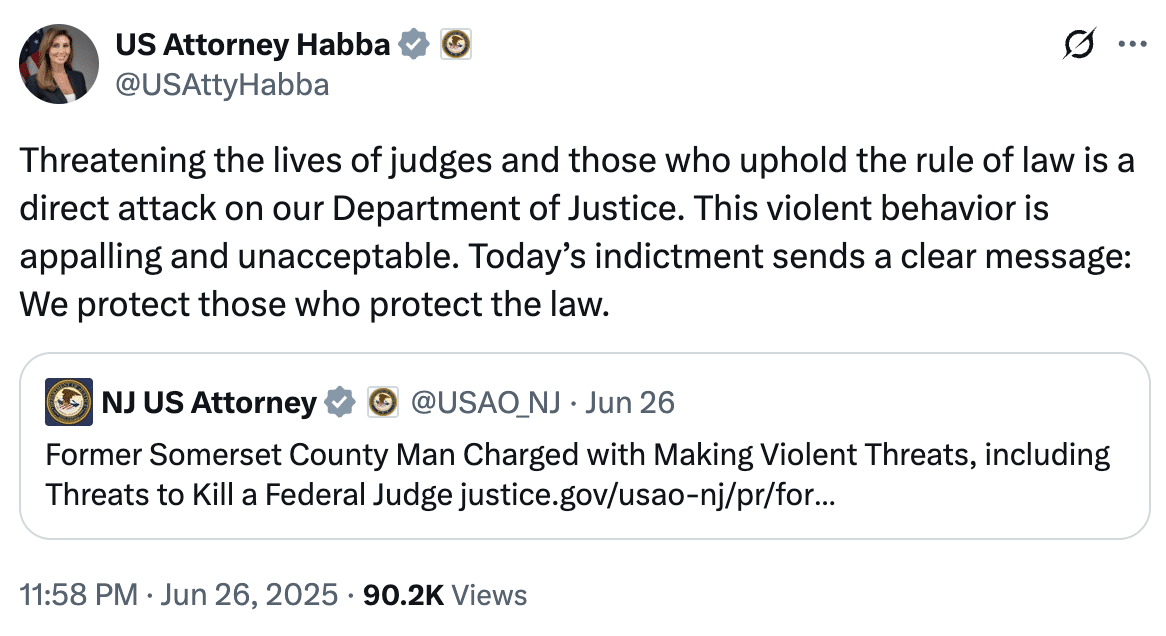
Task: Click 'We protect those who protect the law'
Action: coord(314,304)
